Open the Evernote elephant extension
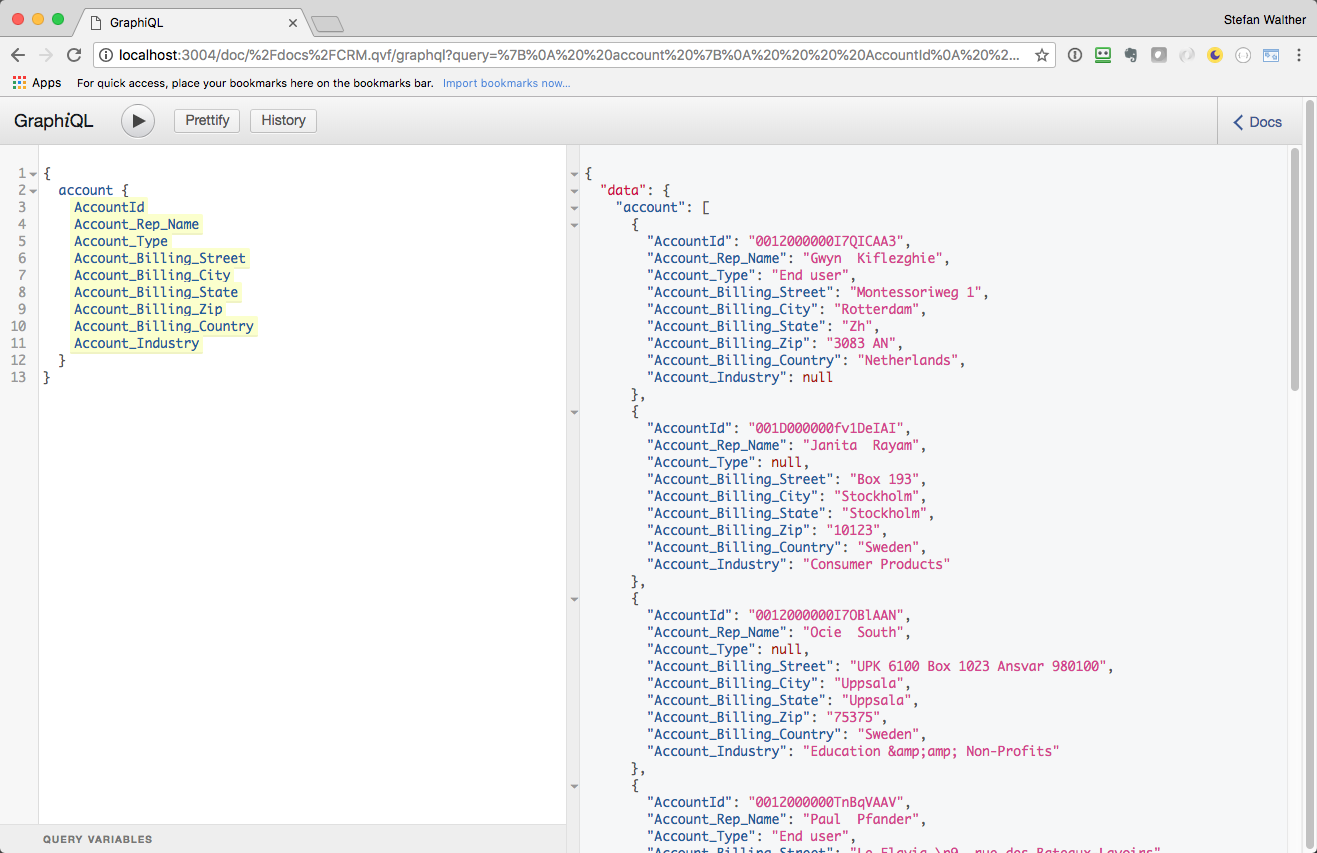Viewport: 1317px width, 853px height. click(1131, 55)
